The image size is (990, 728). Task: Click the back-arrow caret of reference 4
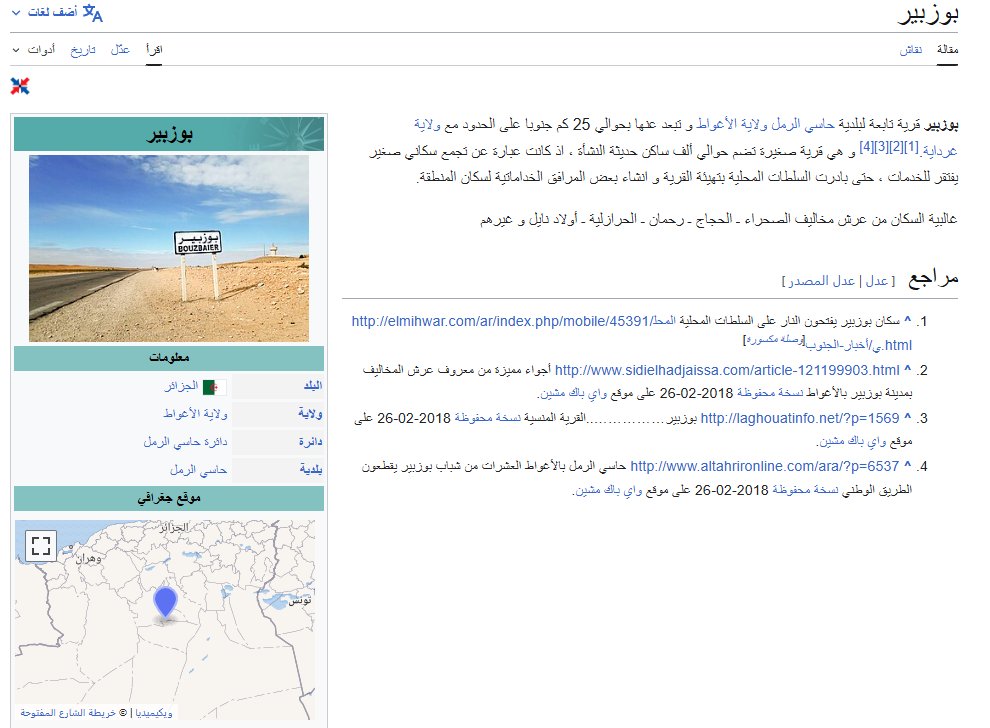(x=908, y=465)
